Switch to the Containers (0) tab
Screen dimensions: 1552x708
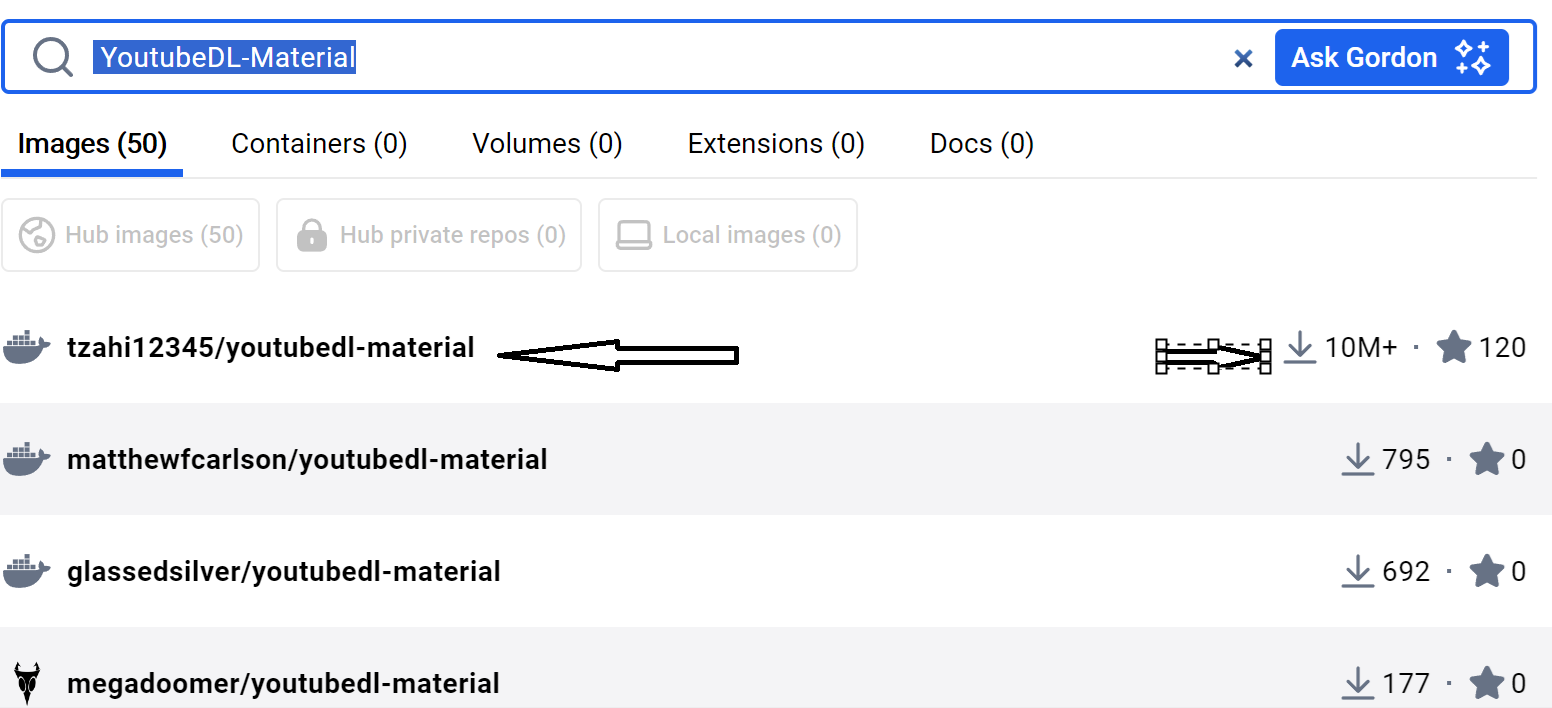[x=319, y=144]
